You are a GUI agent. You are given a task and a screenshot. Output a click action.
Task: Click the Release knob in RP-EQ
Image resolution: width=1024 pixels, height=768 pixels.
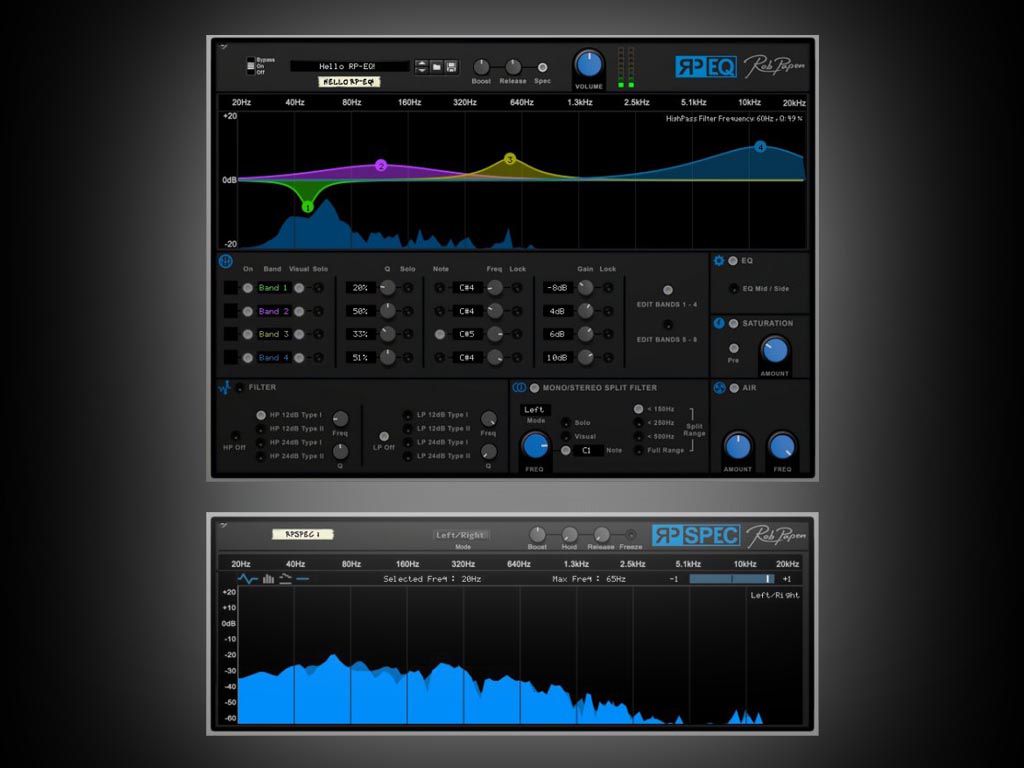click(x=513, y=67)
